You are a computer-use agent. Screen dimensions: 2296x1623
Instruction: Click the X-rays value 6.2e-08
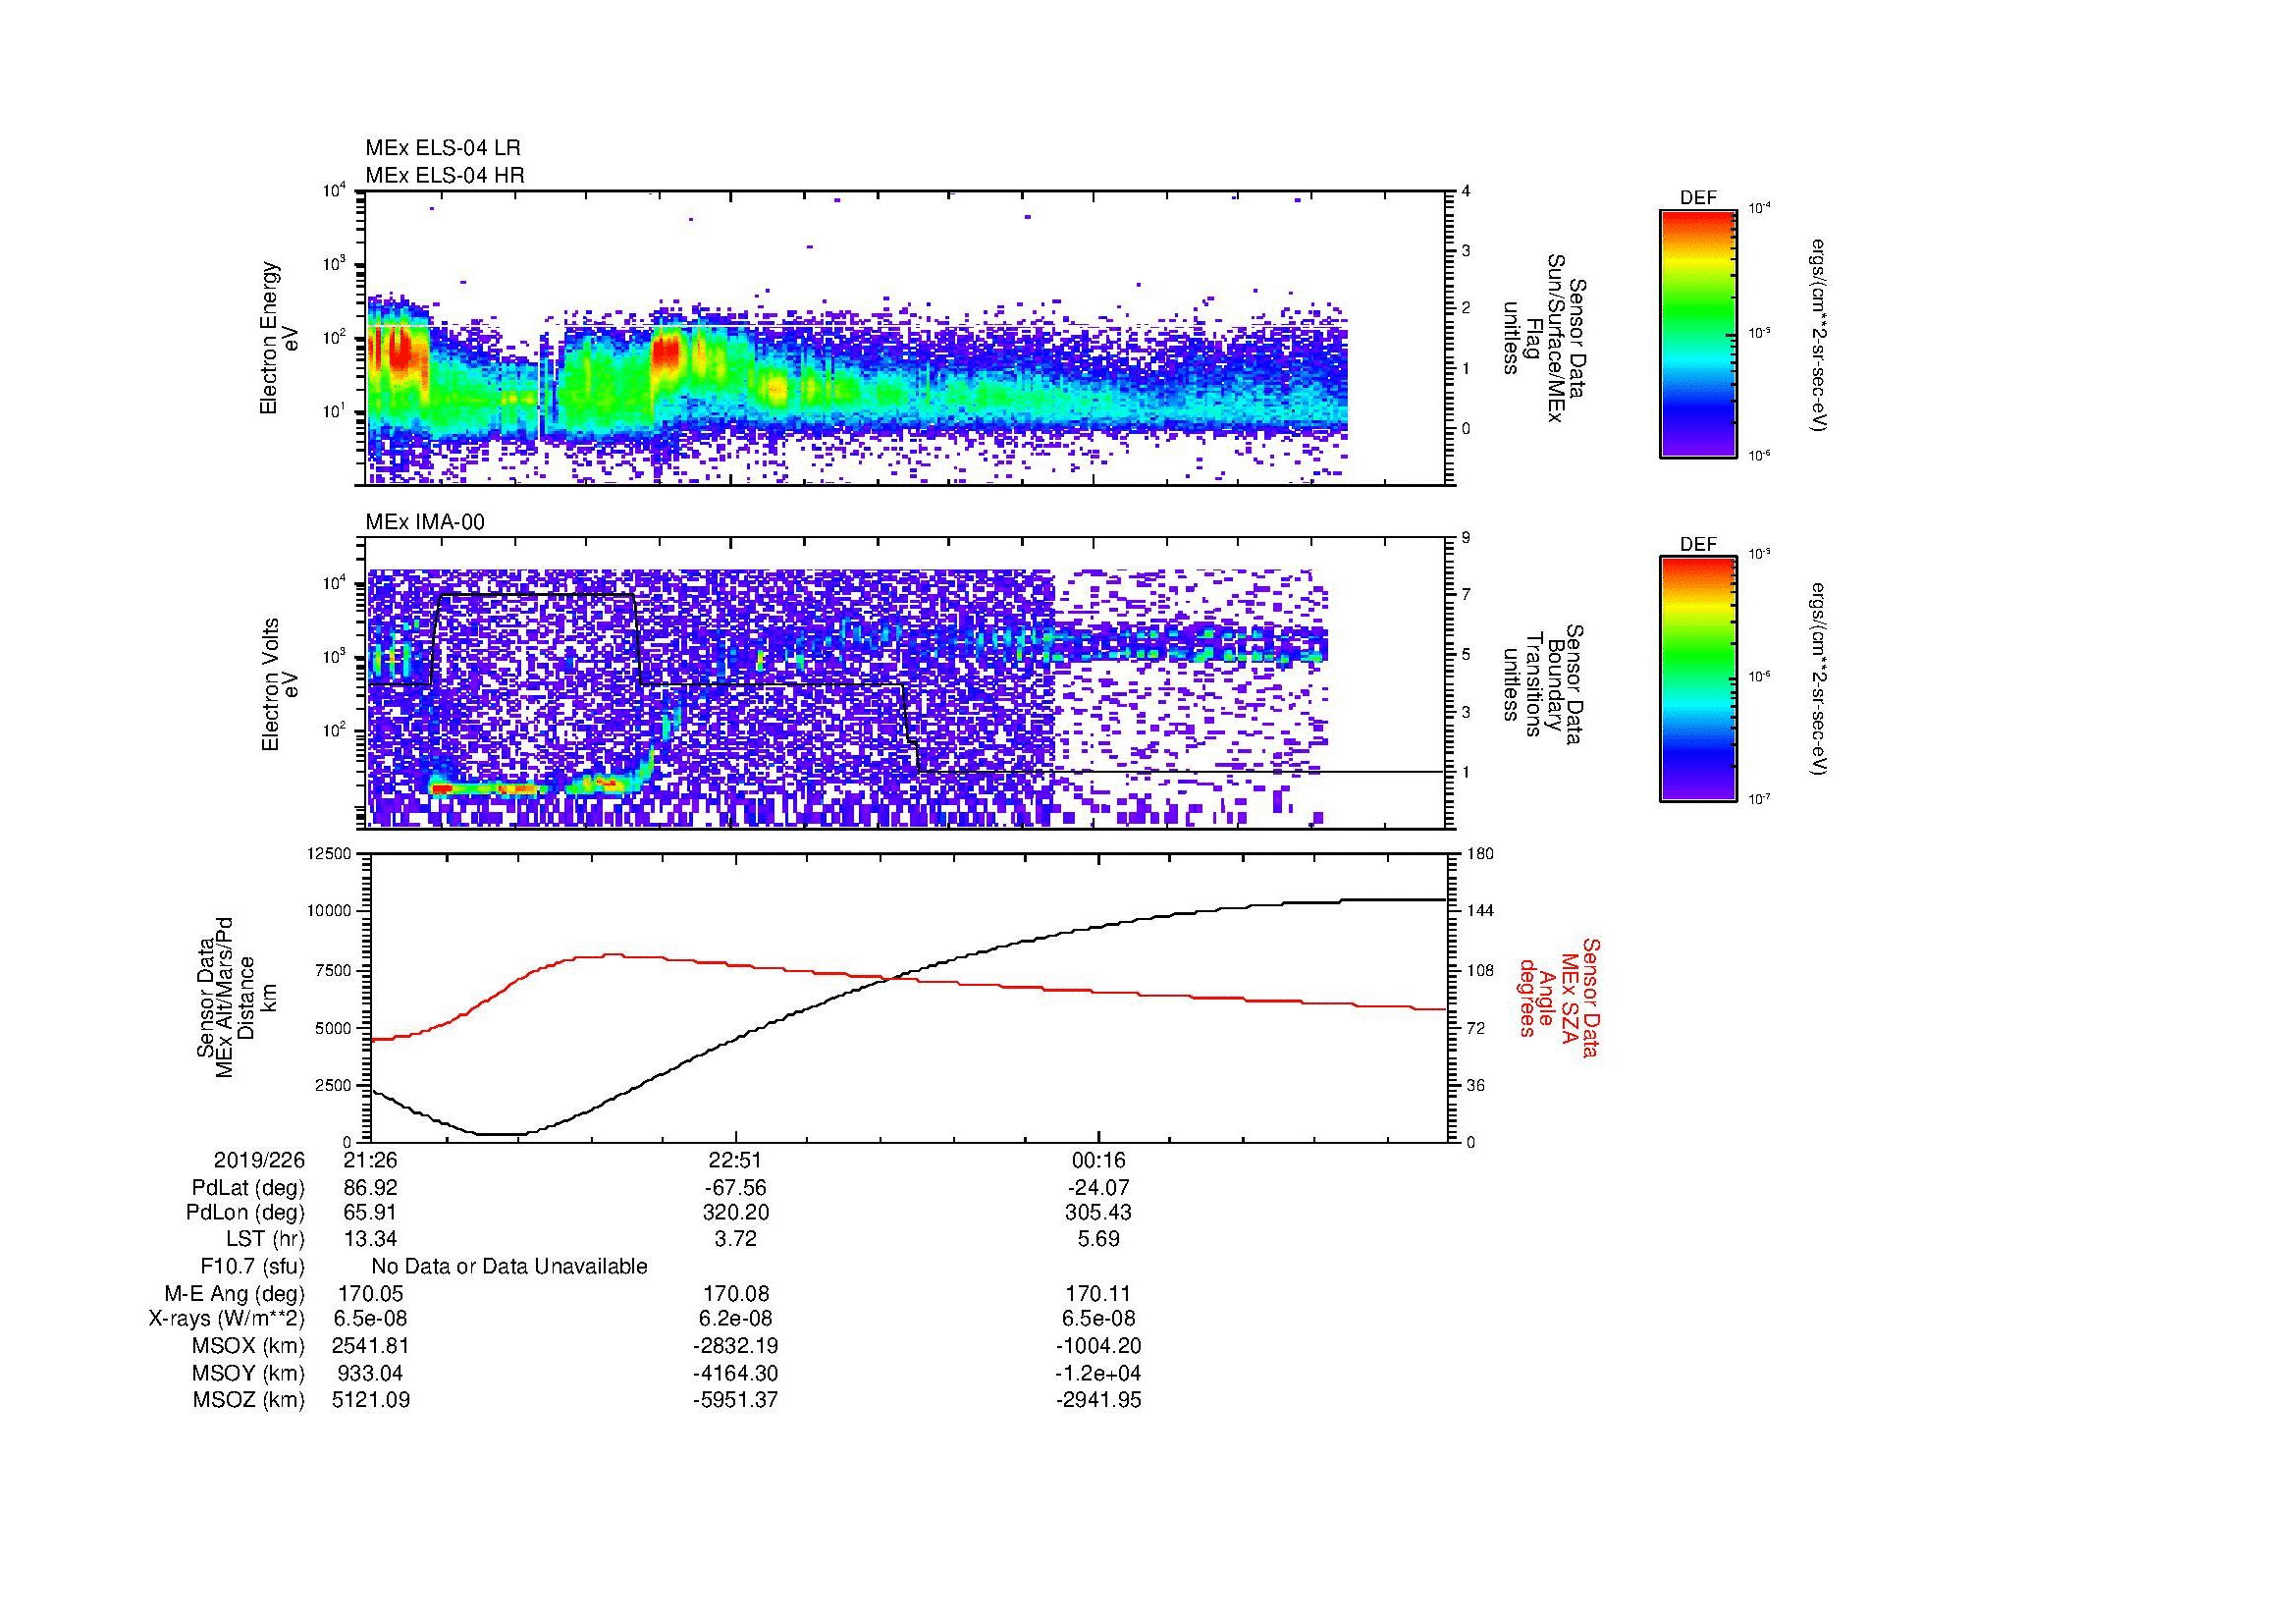[x=735, y=1319]
